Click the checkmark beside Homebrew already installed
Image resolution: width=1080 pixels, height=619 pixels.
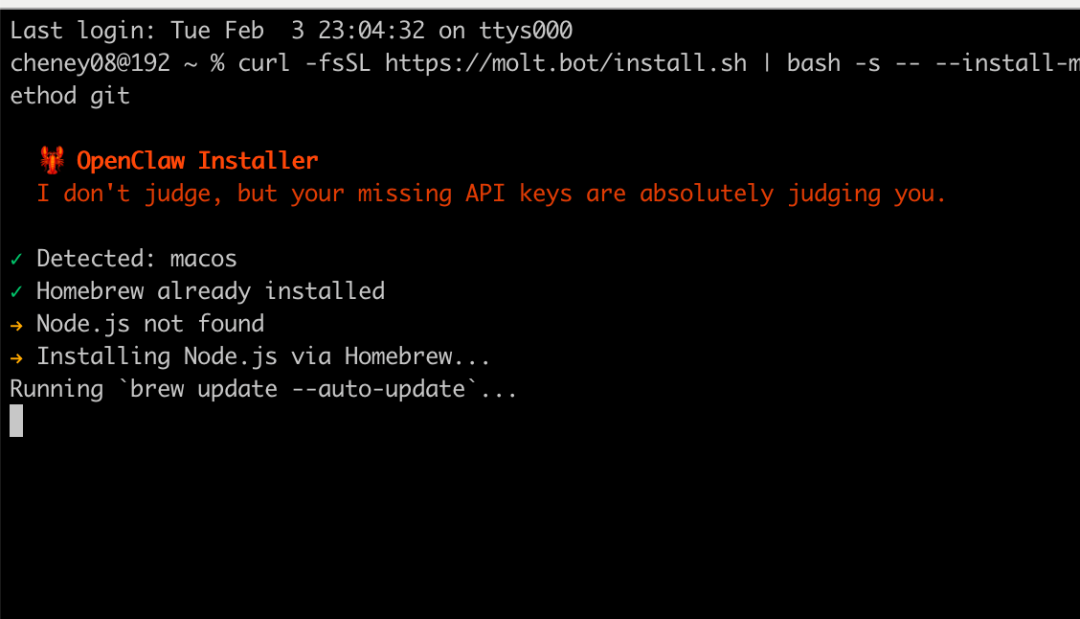coord(17,292)
